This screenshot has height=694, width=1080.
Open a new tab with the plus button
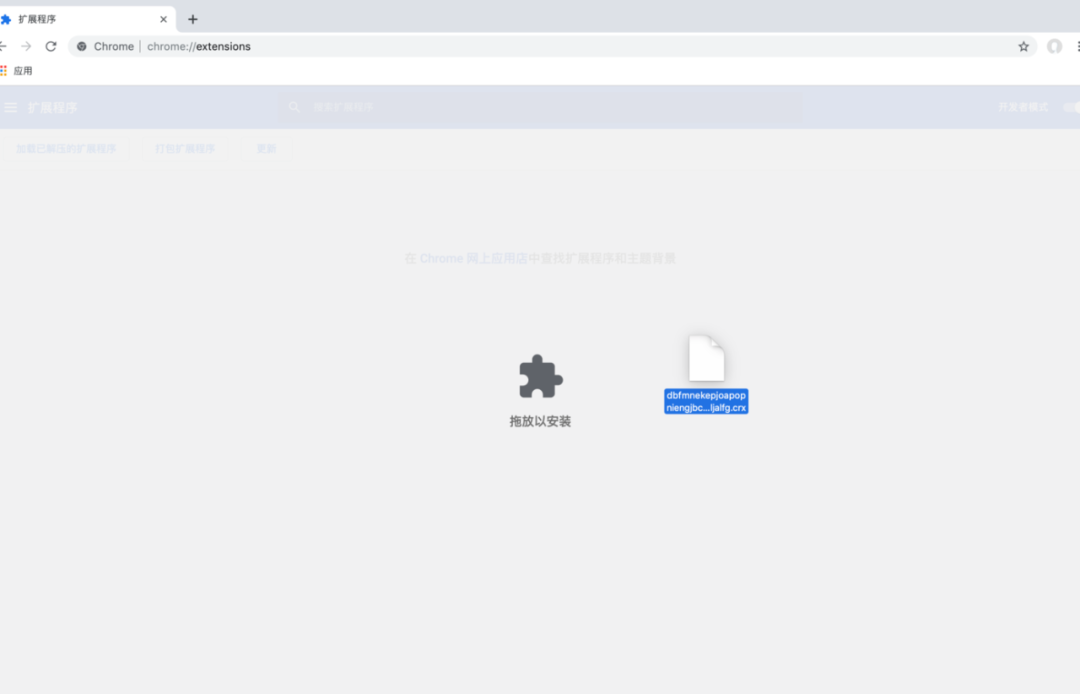[x=192, y=19]
